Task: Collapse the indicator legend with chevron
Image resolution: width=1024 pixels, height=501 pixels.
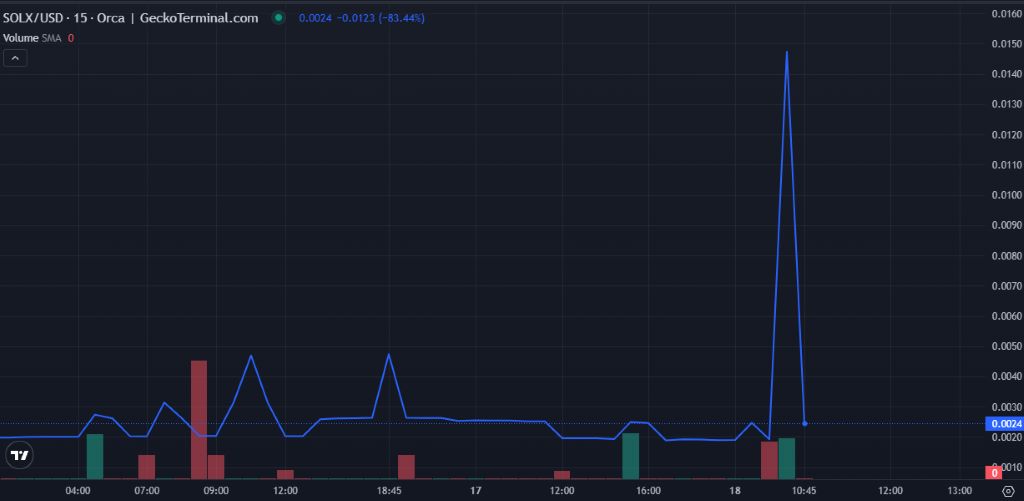Action: point(15,59)
